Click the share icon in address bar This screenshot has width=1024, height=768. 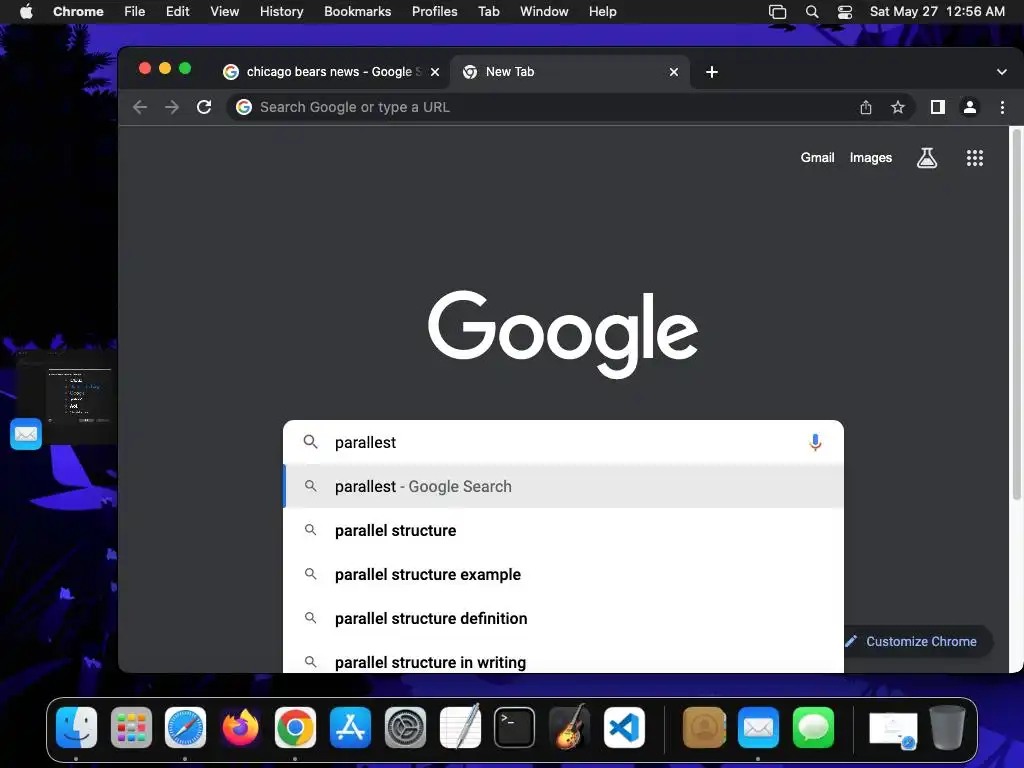866,107
